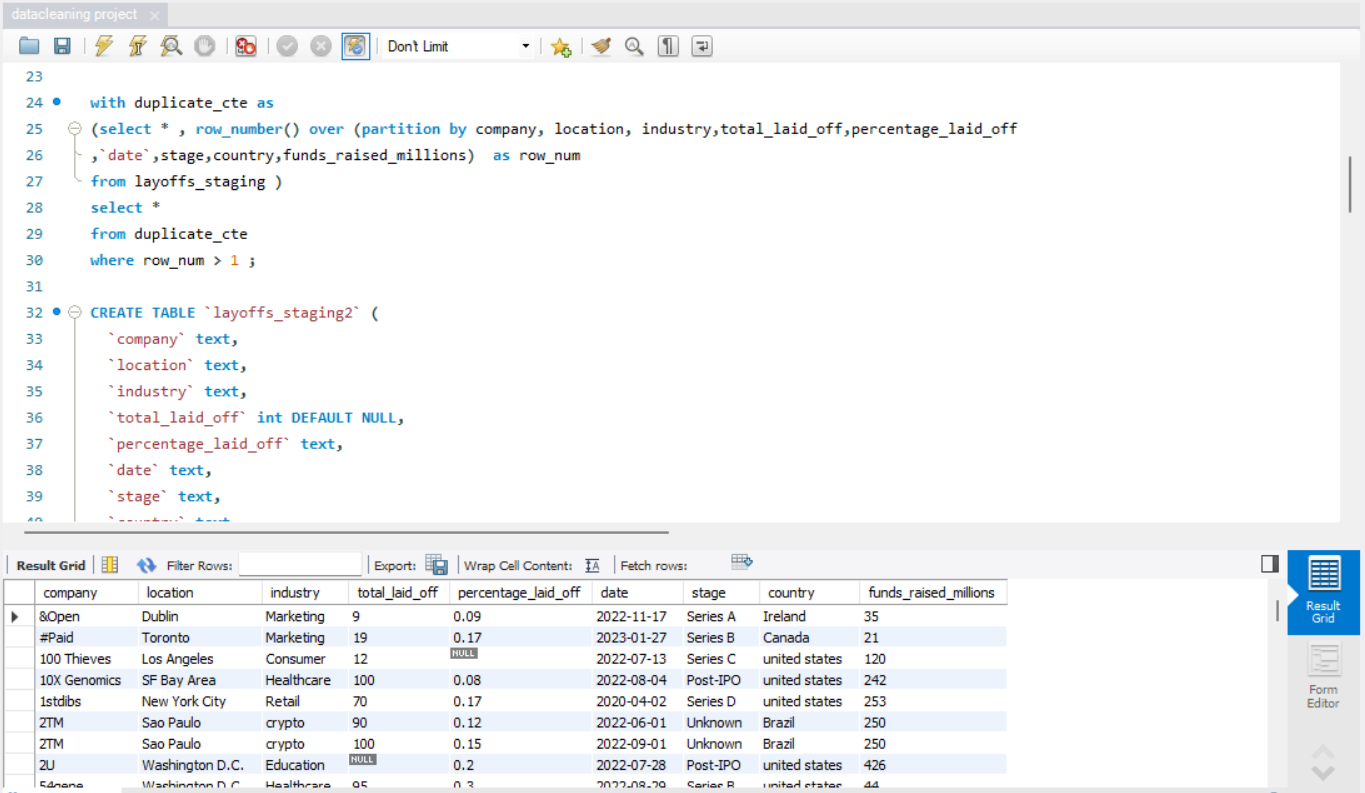Collapse the CREATE TABLE block on line 32
The height and width of the screenshot is (793, 1365).
(x=74, y=312)
